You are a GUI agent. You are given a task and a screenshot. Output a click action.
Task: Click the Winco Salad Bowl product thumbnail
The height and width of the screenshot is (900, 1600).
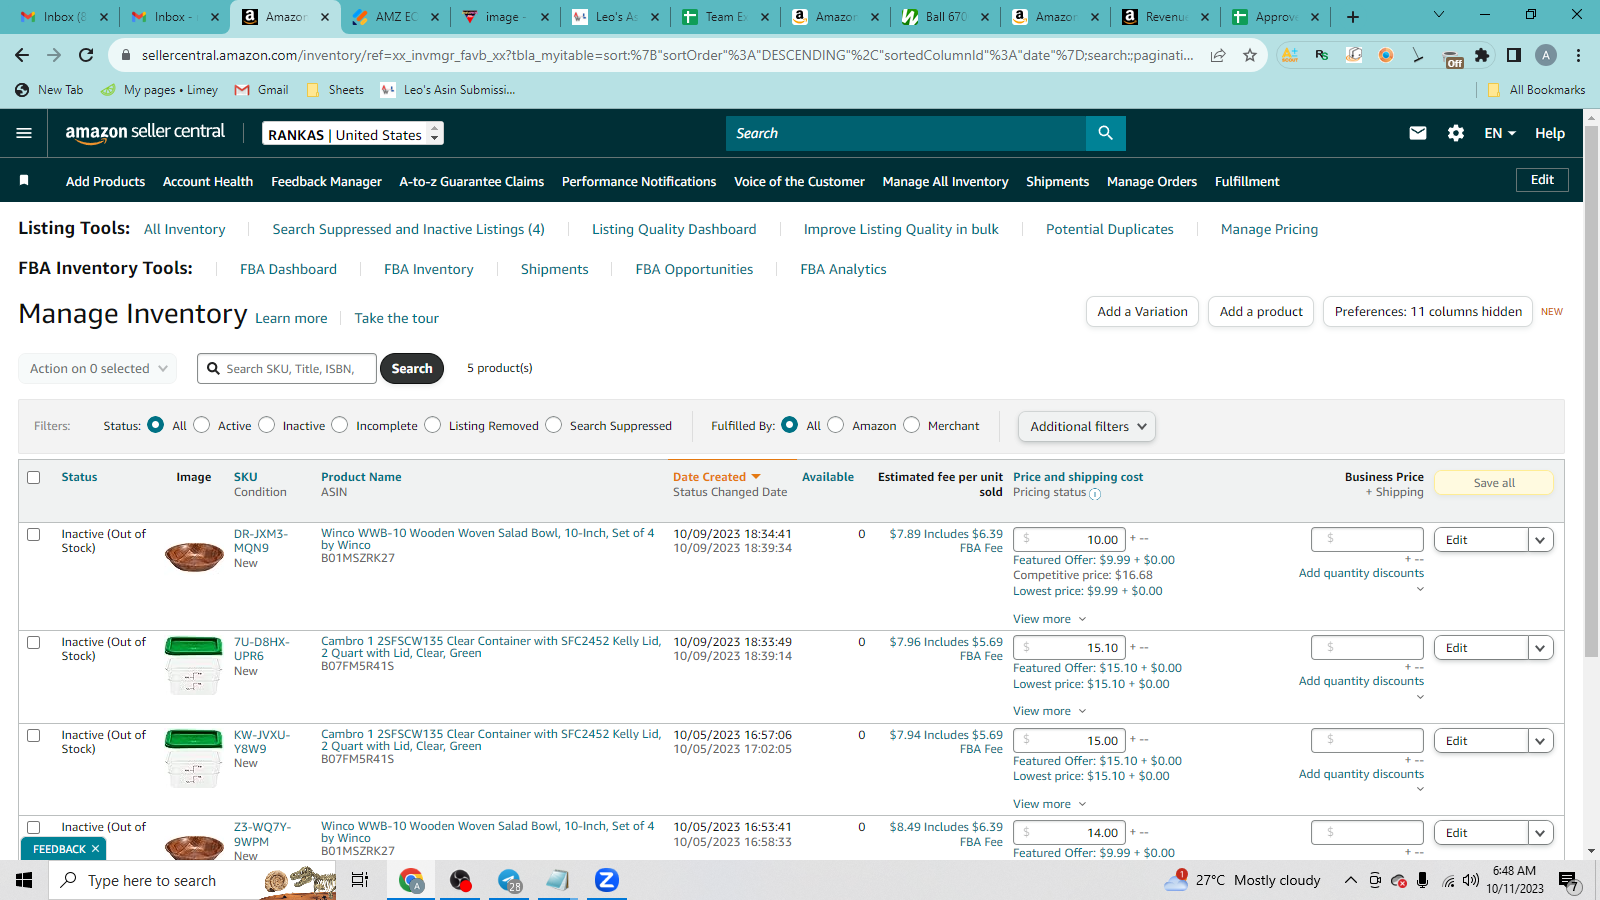194,555
